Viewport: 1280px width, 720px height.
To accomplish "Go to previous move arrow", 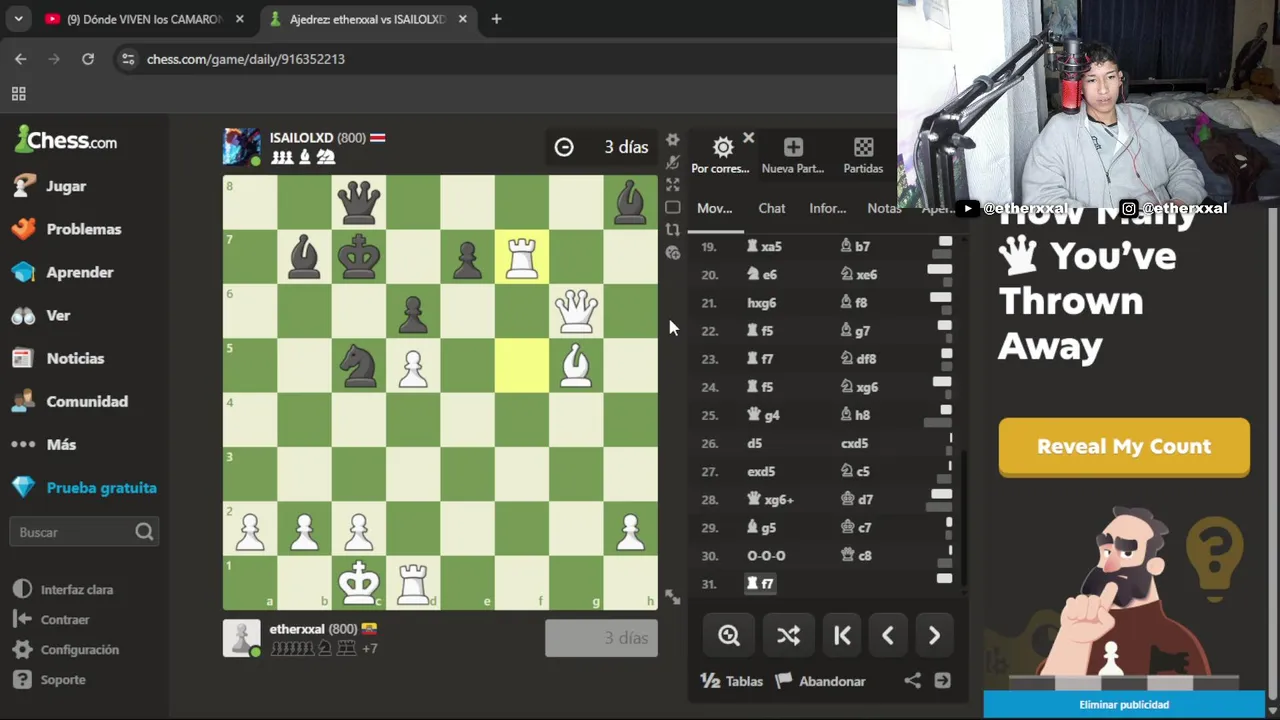I will pos(888,636).
